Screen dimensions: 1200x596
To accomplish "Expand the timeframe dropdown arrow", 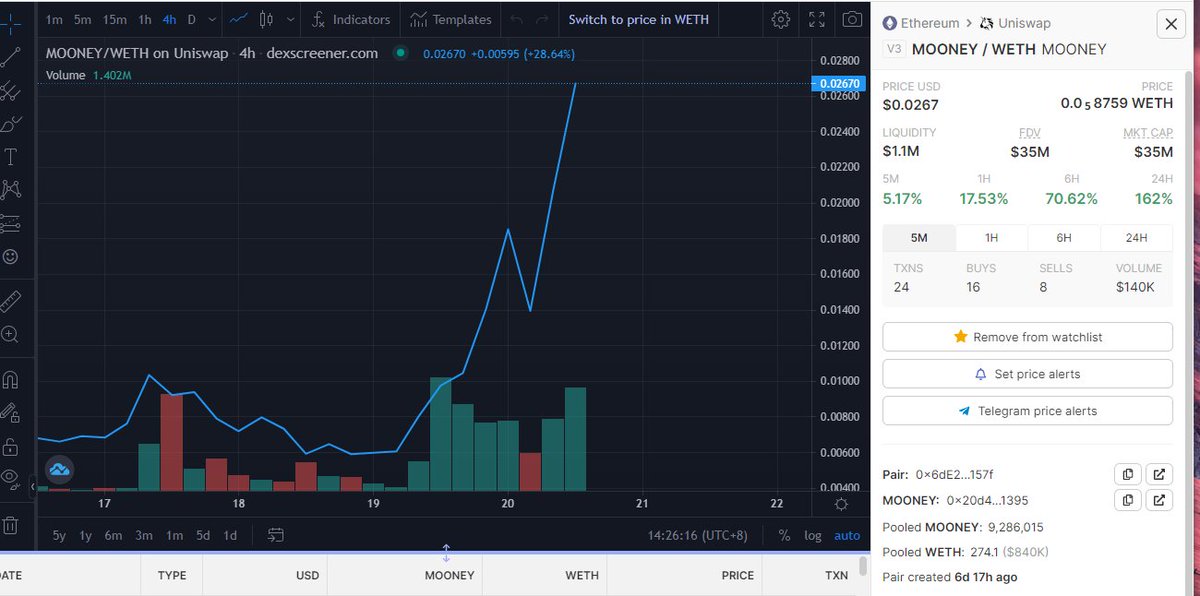I will click(x=210, y=19).
